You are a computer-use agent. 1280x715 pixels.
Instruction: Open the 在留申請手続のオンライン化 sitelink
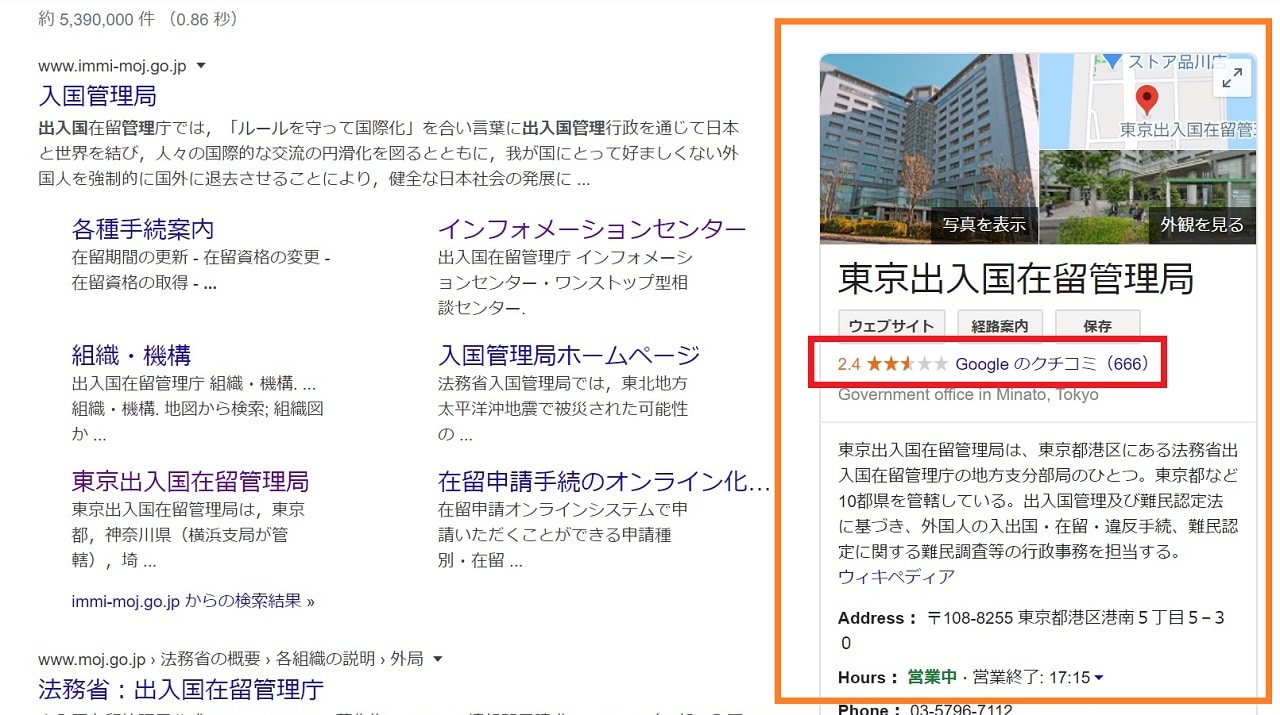pos(603,481)
